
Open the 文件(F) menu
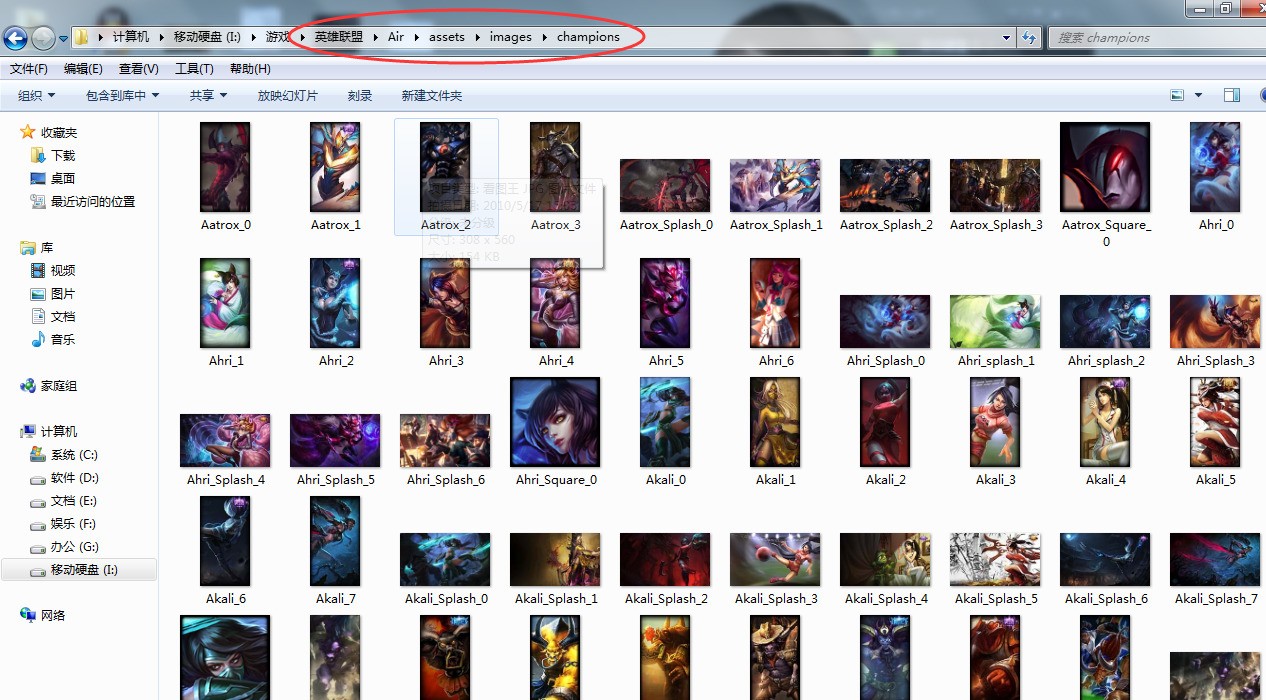[x=29, y=69]
